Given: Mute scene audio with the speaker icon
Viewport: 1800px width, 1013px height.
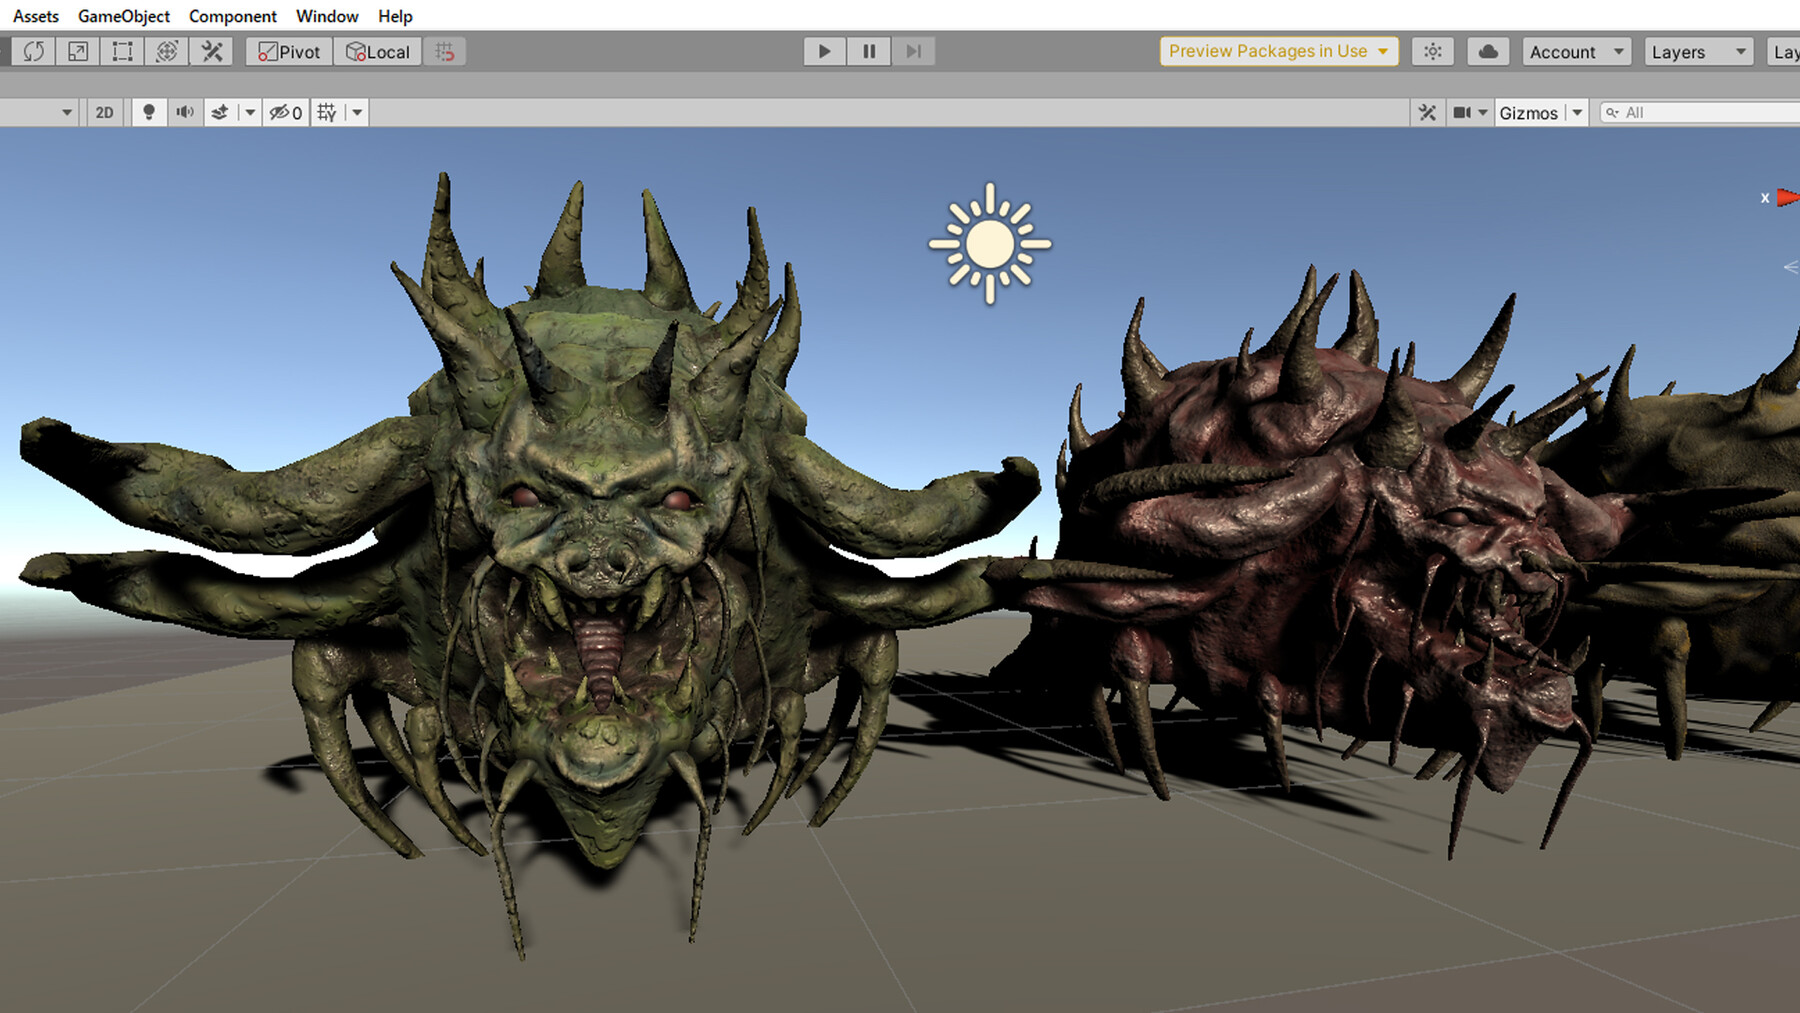Looking at the screenshot, I should point(184,112).
